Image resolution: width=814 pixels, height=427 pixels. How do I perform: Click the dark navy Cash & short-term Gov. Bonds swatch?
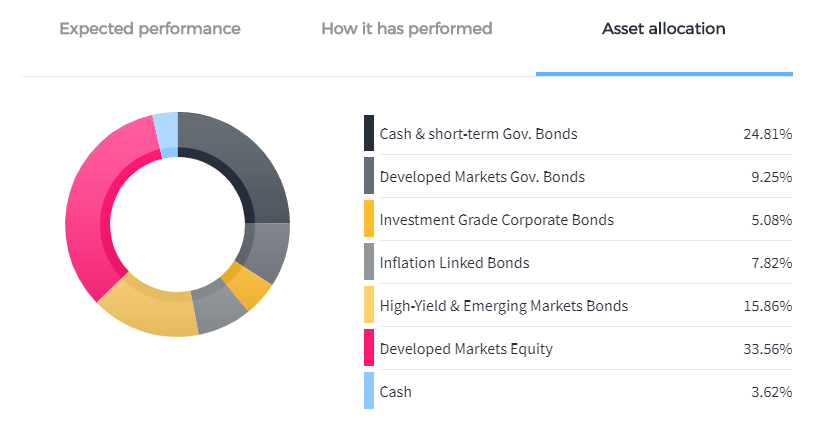point(369,133)
